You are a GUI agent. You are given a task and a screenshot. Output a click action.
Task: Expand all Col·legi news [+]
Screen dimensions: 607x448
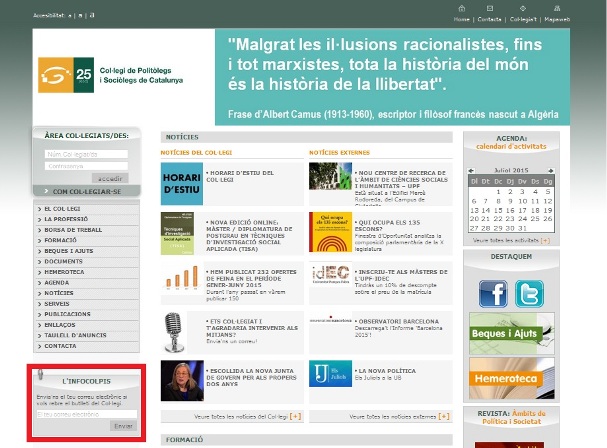[295, 417]
